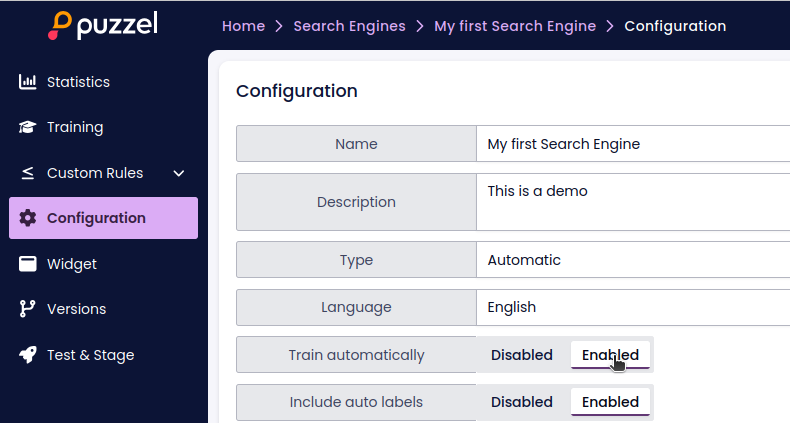Set Train automatically to Disabled
790x423 pixels.
(x=521, y=355)
